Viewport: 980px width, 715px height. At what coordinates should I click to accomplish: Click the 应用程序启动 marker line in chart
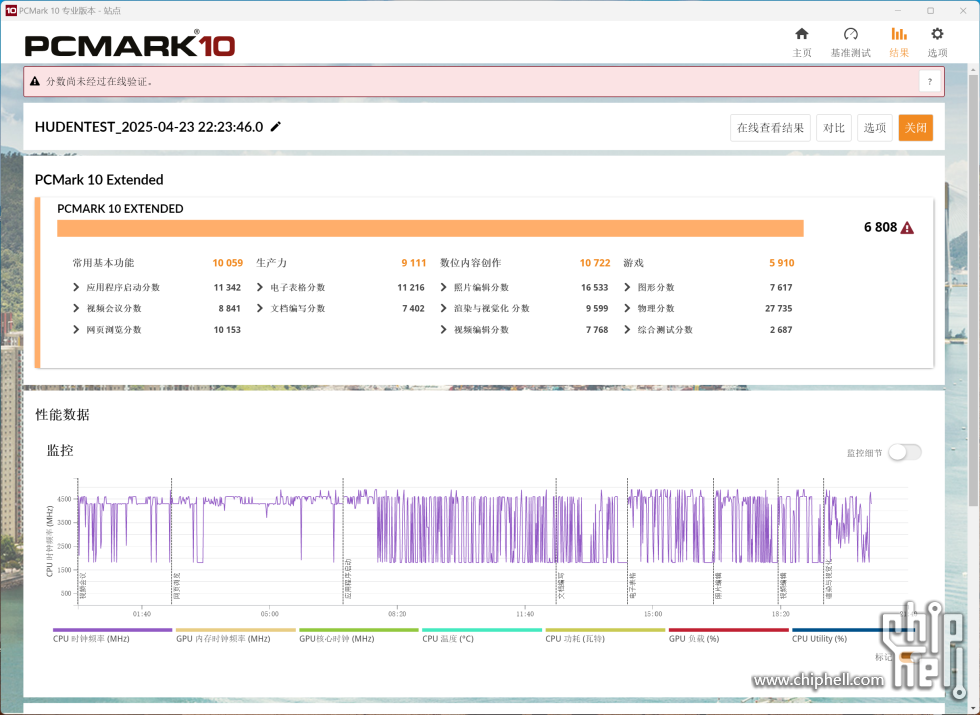tap(343, 541)
